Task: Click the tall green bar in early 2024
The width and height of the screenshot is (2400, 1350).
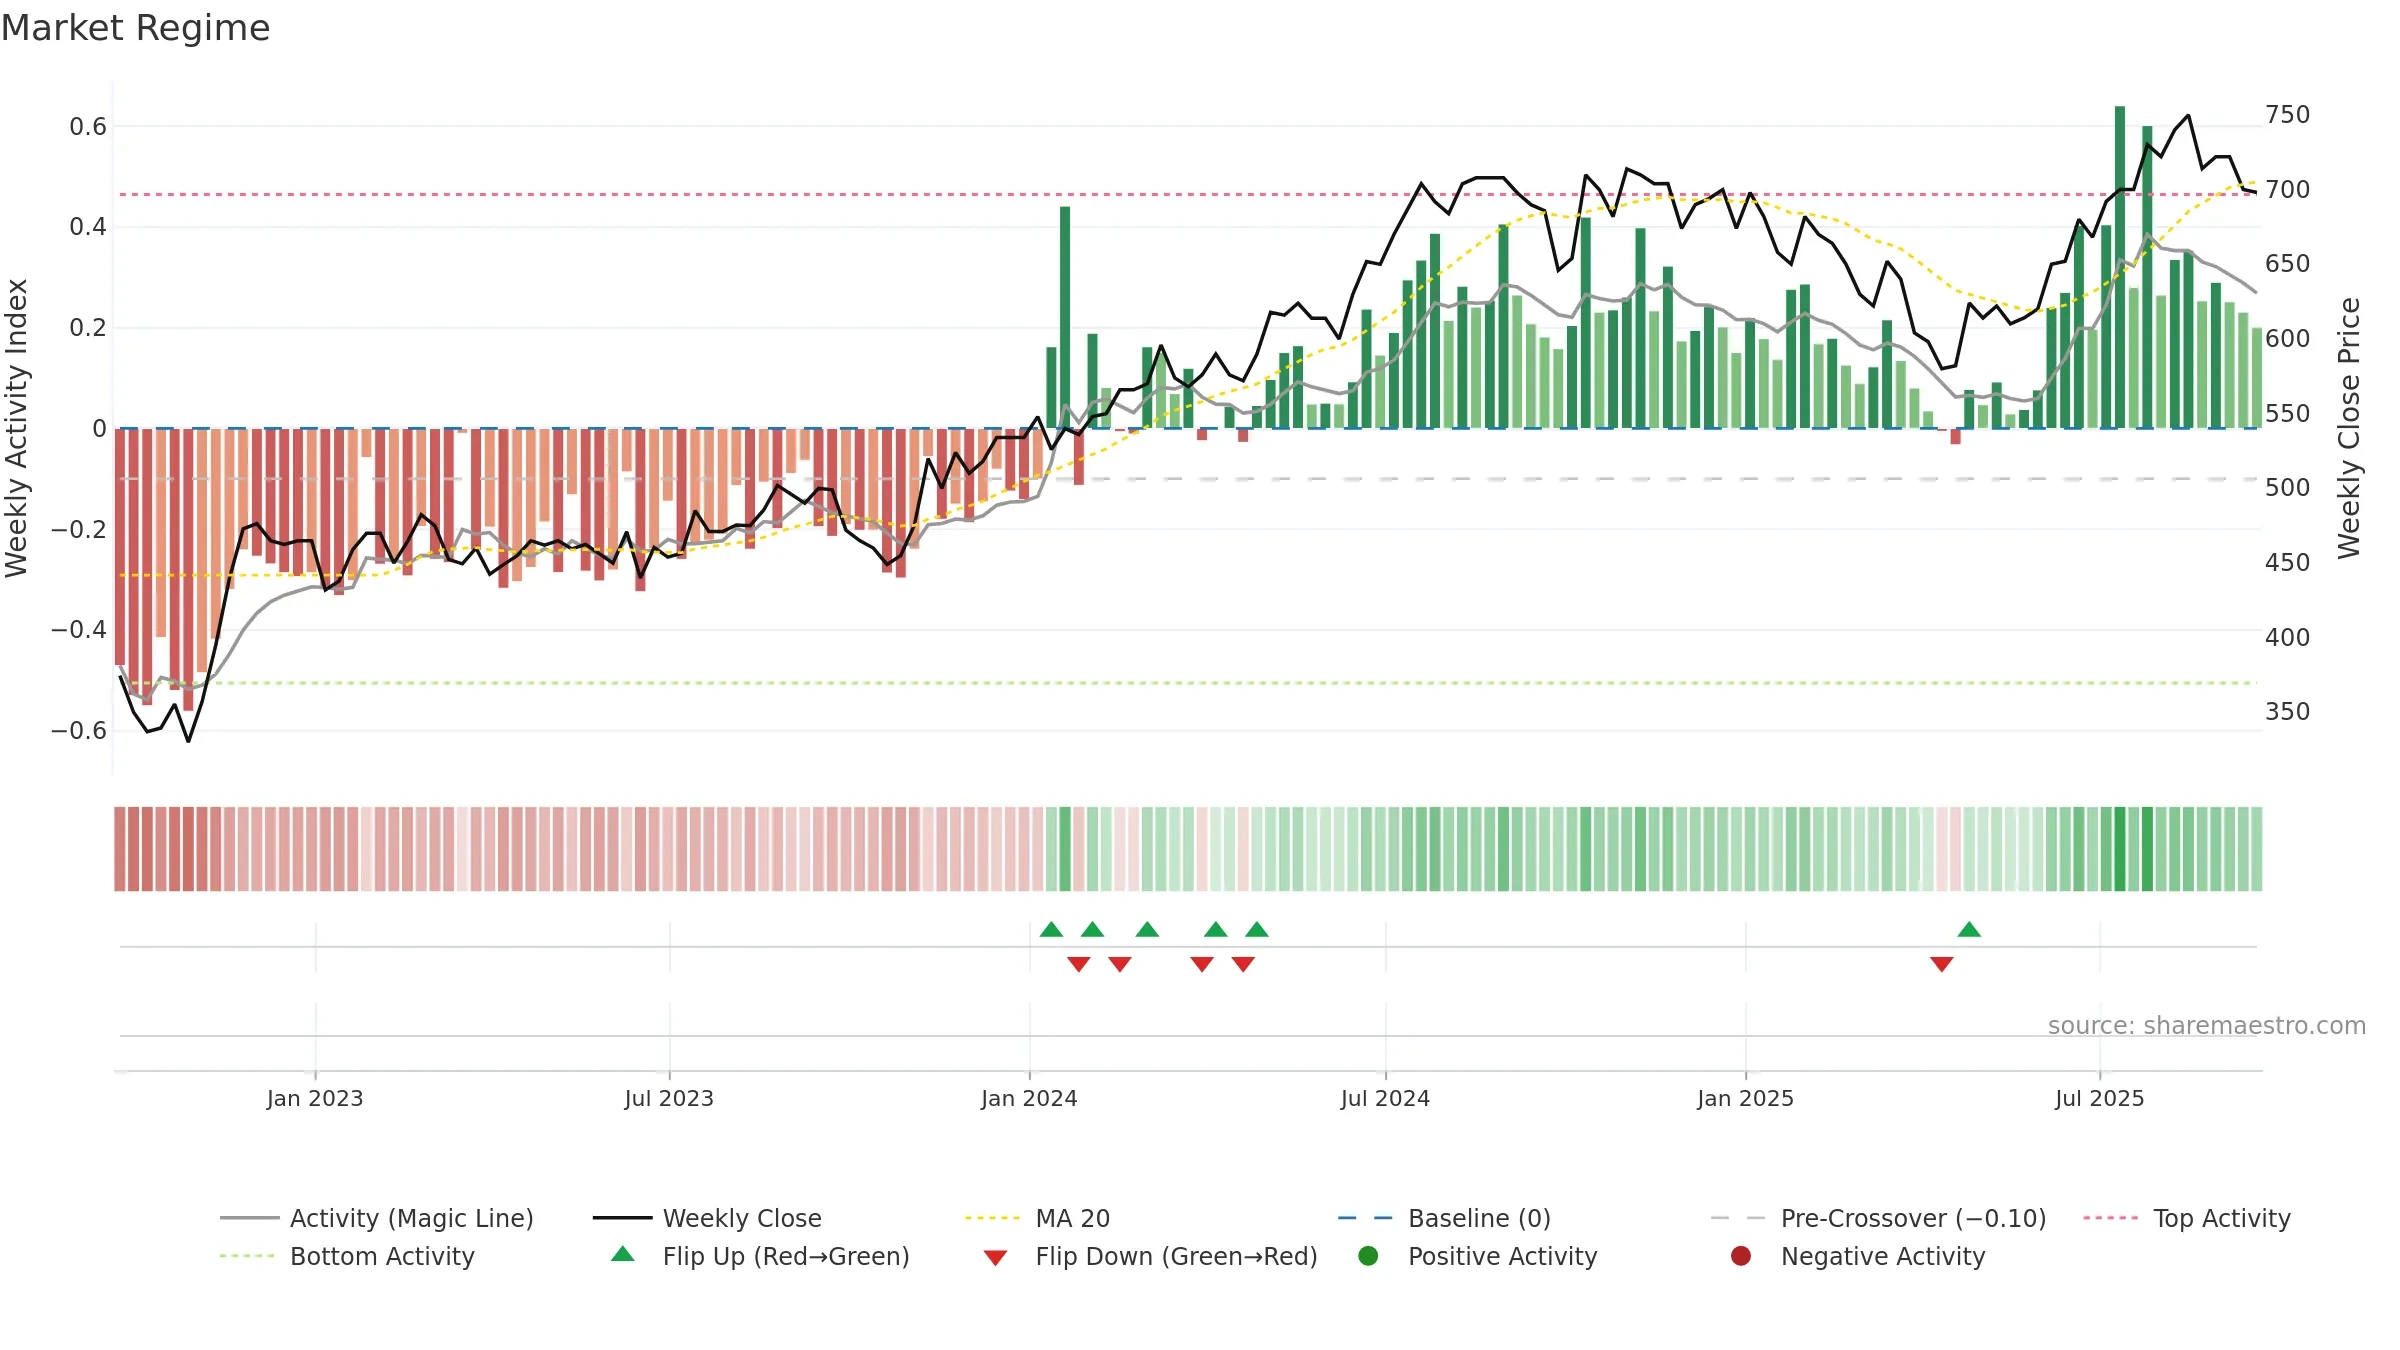Action: 1065,317
